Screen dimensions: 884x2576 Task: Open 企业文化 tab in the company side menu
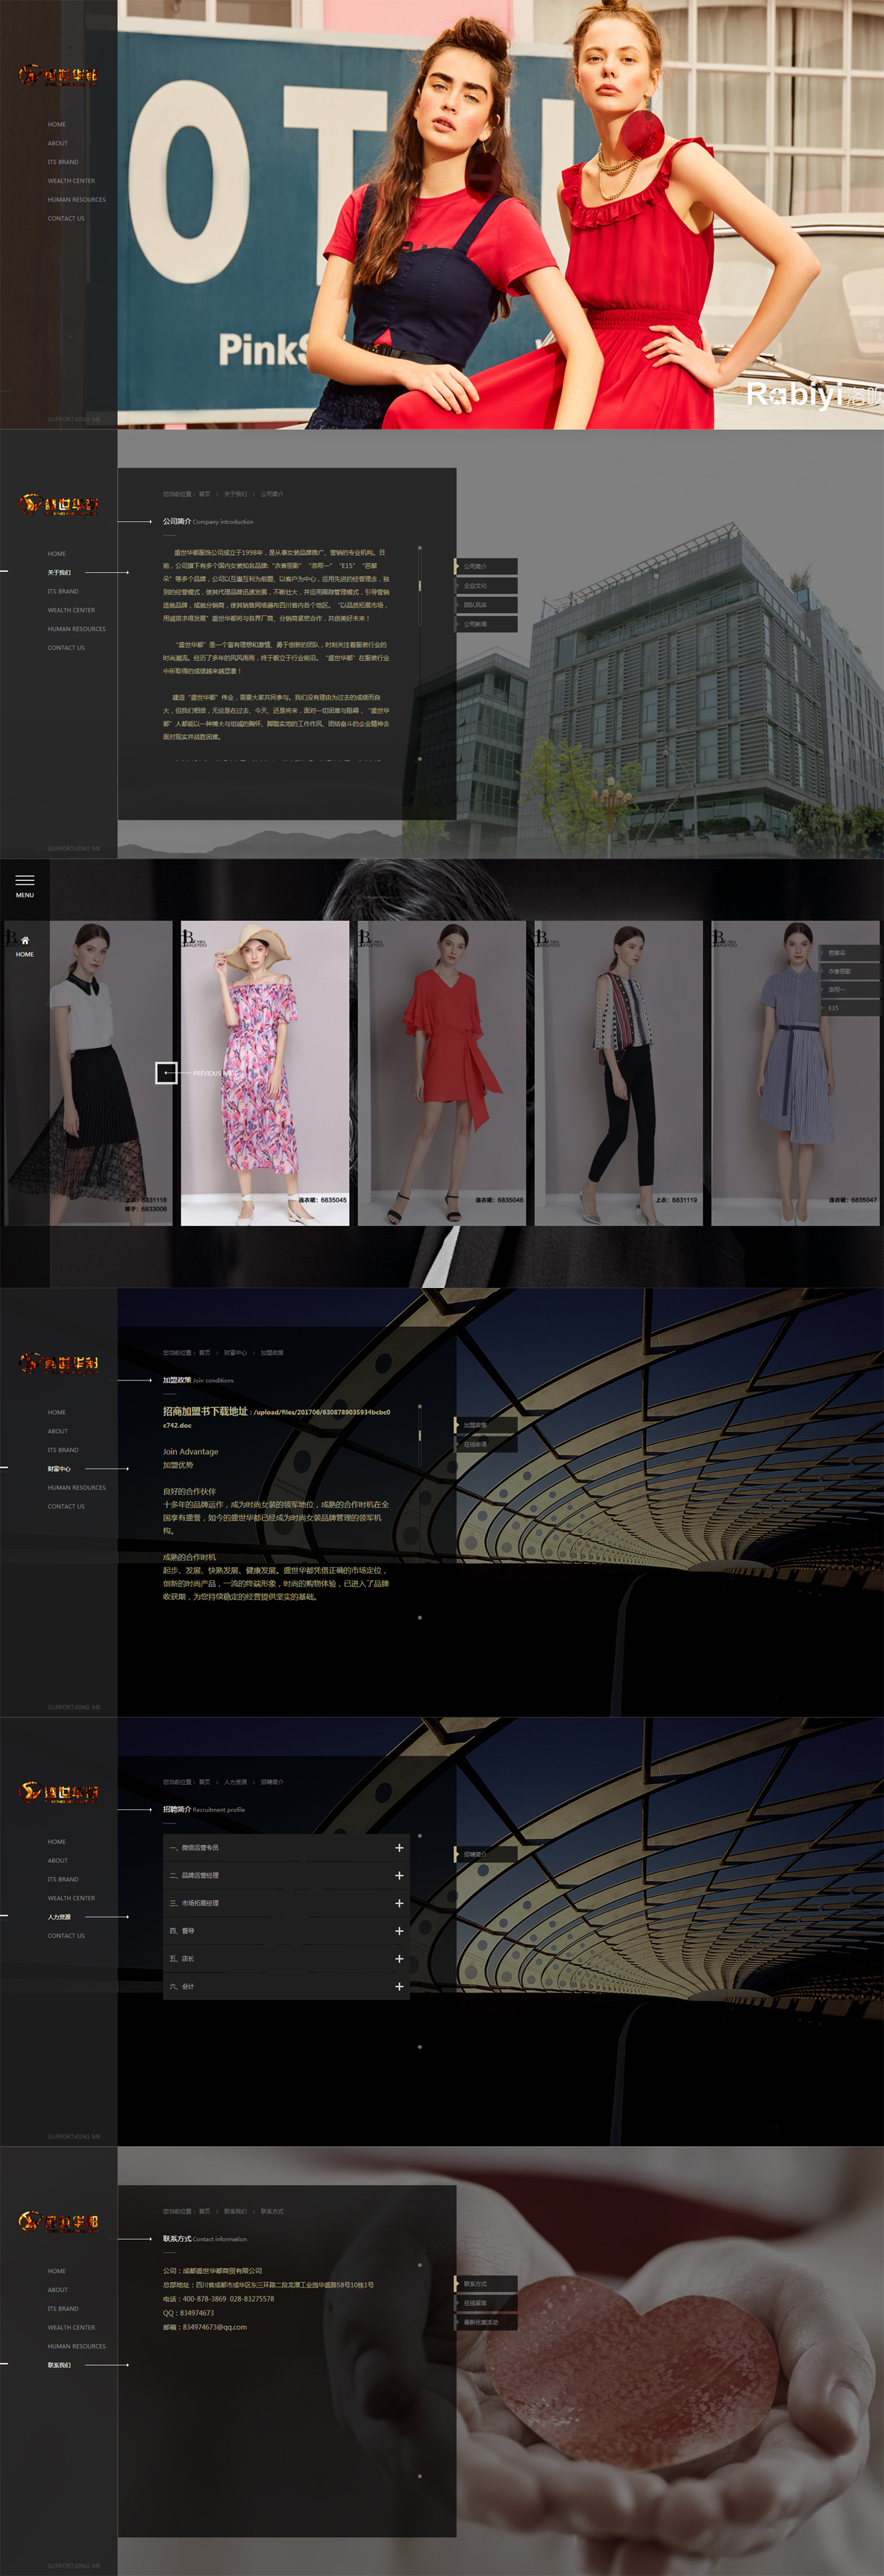tap(486, 586)
